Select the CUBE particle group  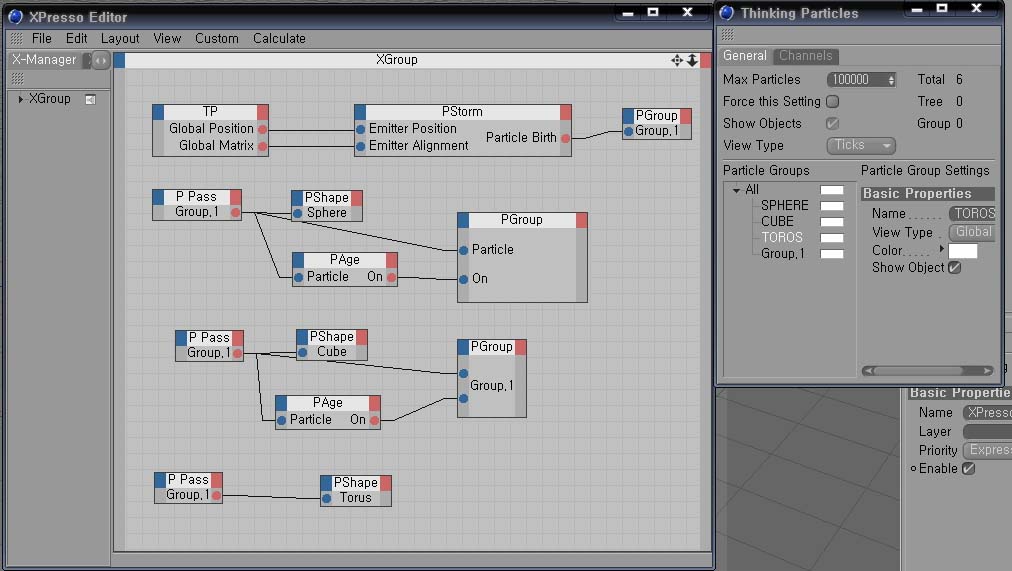pyautogui.click(x=777, y=221)
